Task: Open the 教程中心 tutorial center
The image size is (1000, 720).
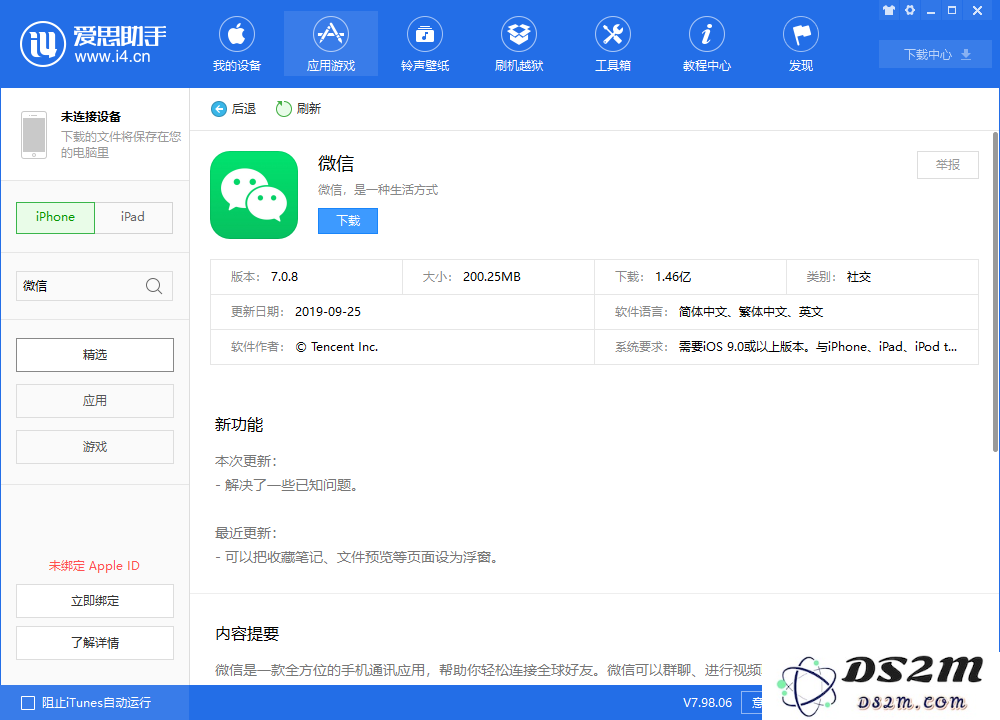Action: 707,44
